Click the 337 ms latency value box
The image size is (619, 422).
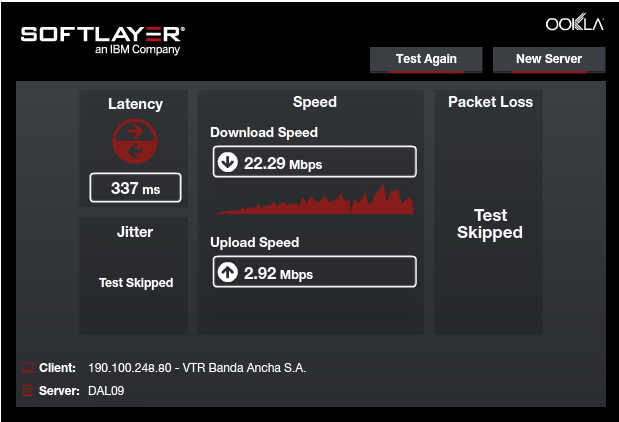pos(135,187)
